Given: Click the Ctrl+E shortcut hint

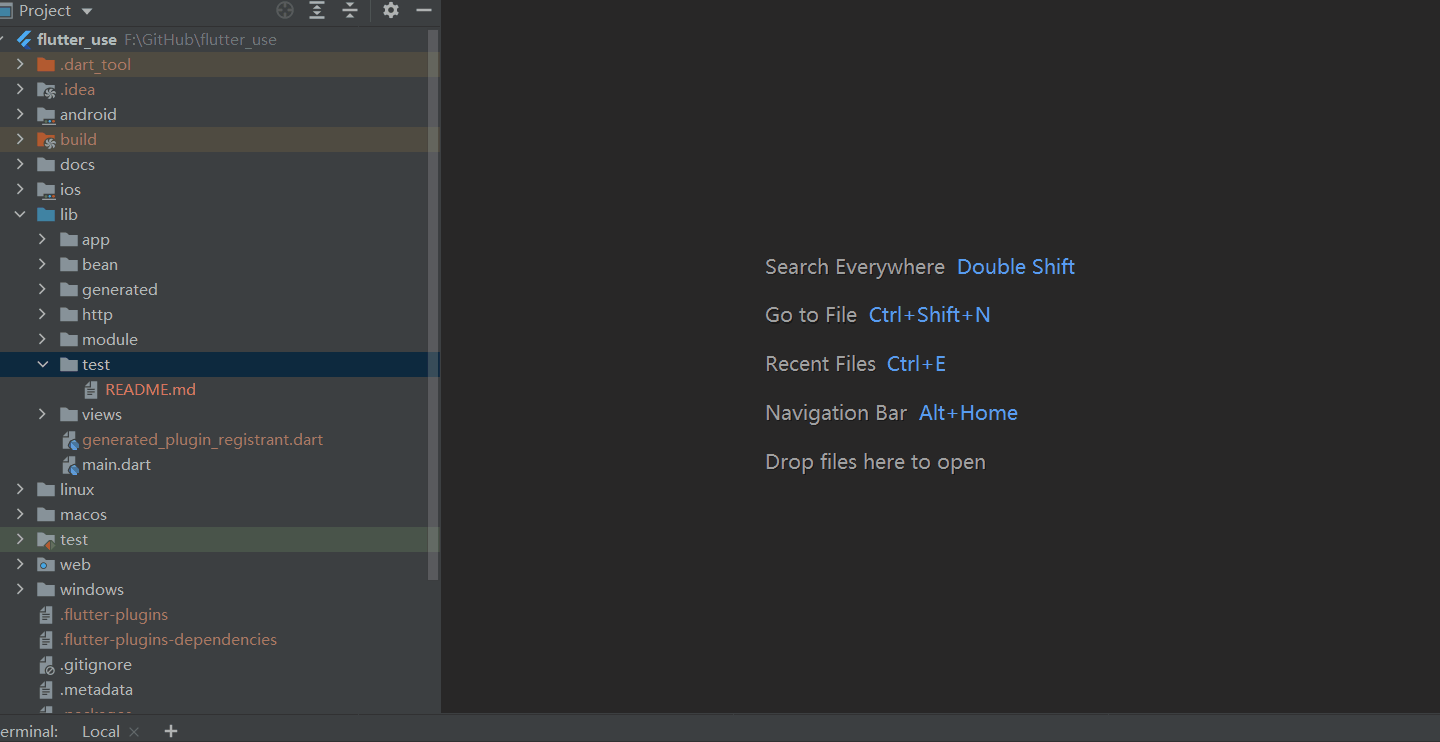Looking at the screenshot, I should [917, 364].
